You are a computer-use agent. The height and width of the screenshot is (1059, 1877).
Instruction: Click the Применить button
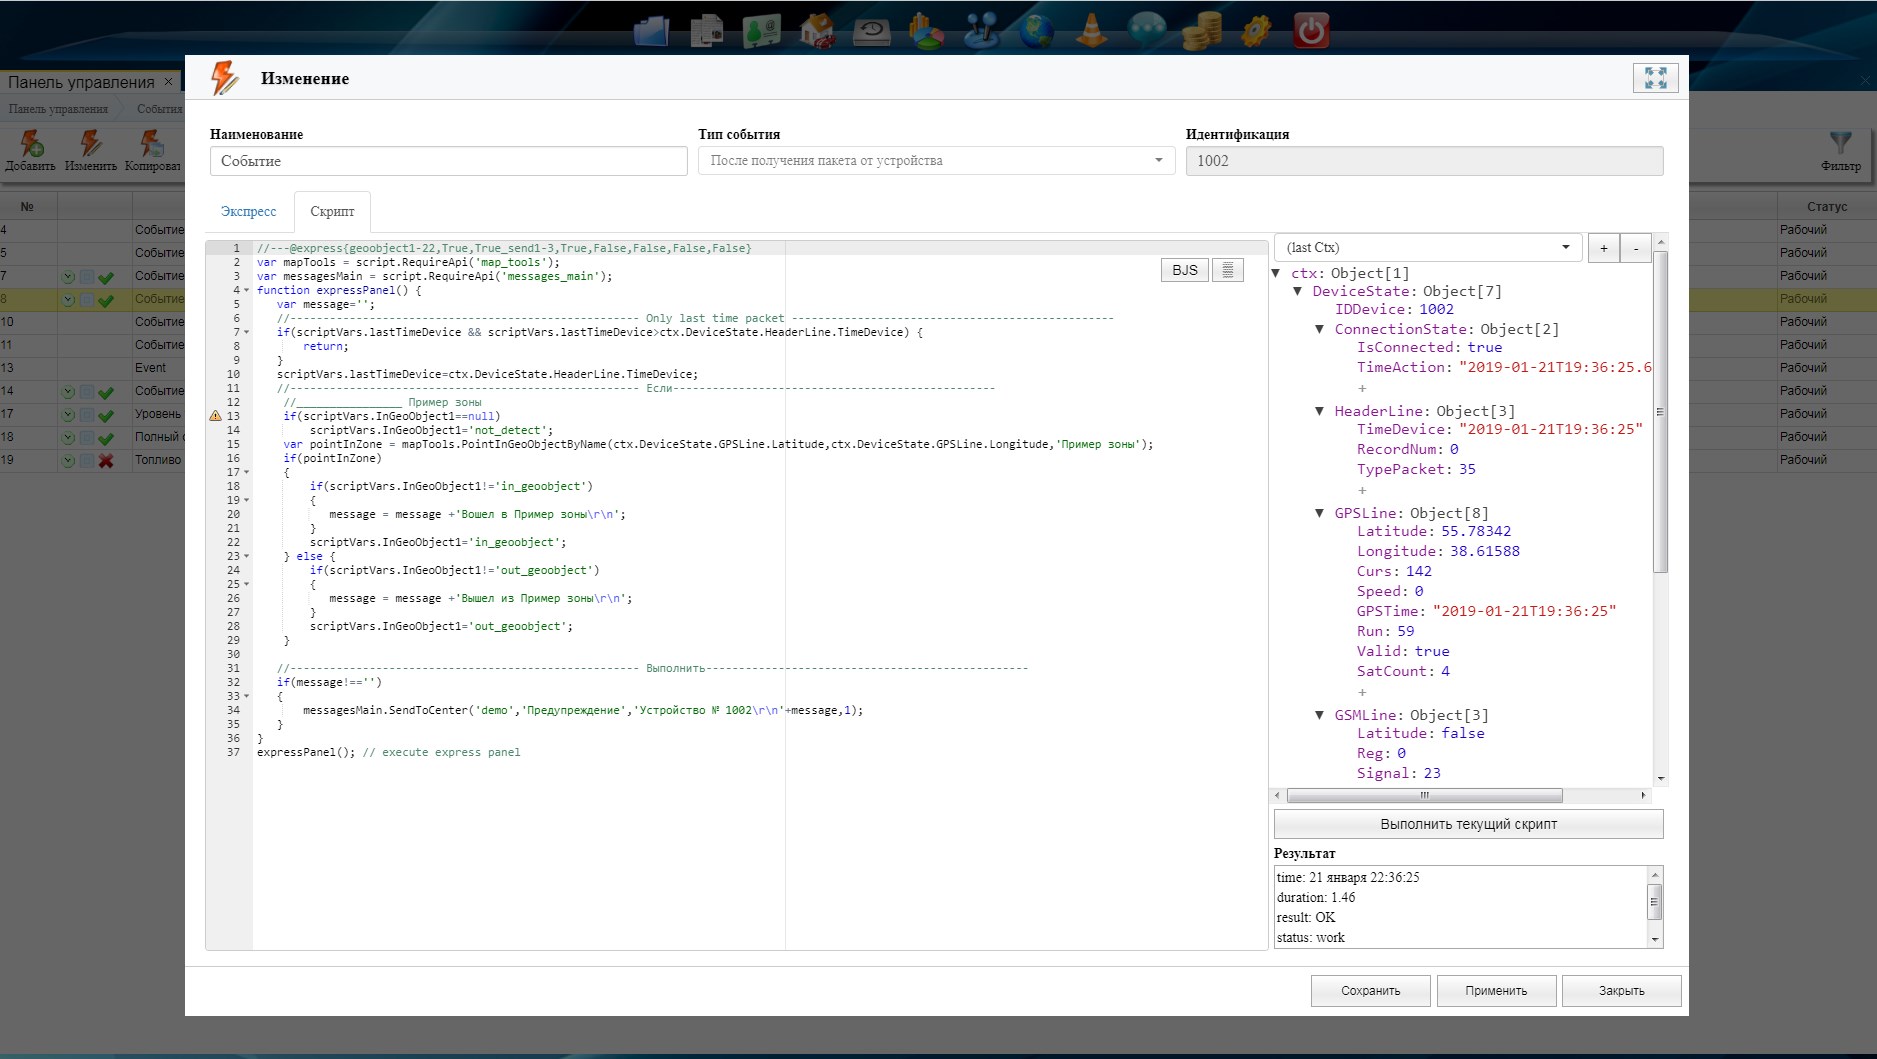[1496, 991]
